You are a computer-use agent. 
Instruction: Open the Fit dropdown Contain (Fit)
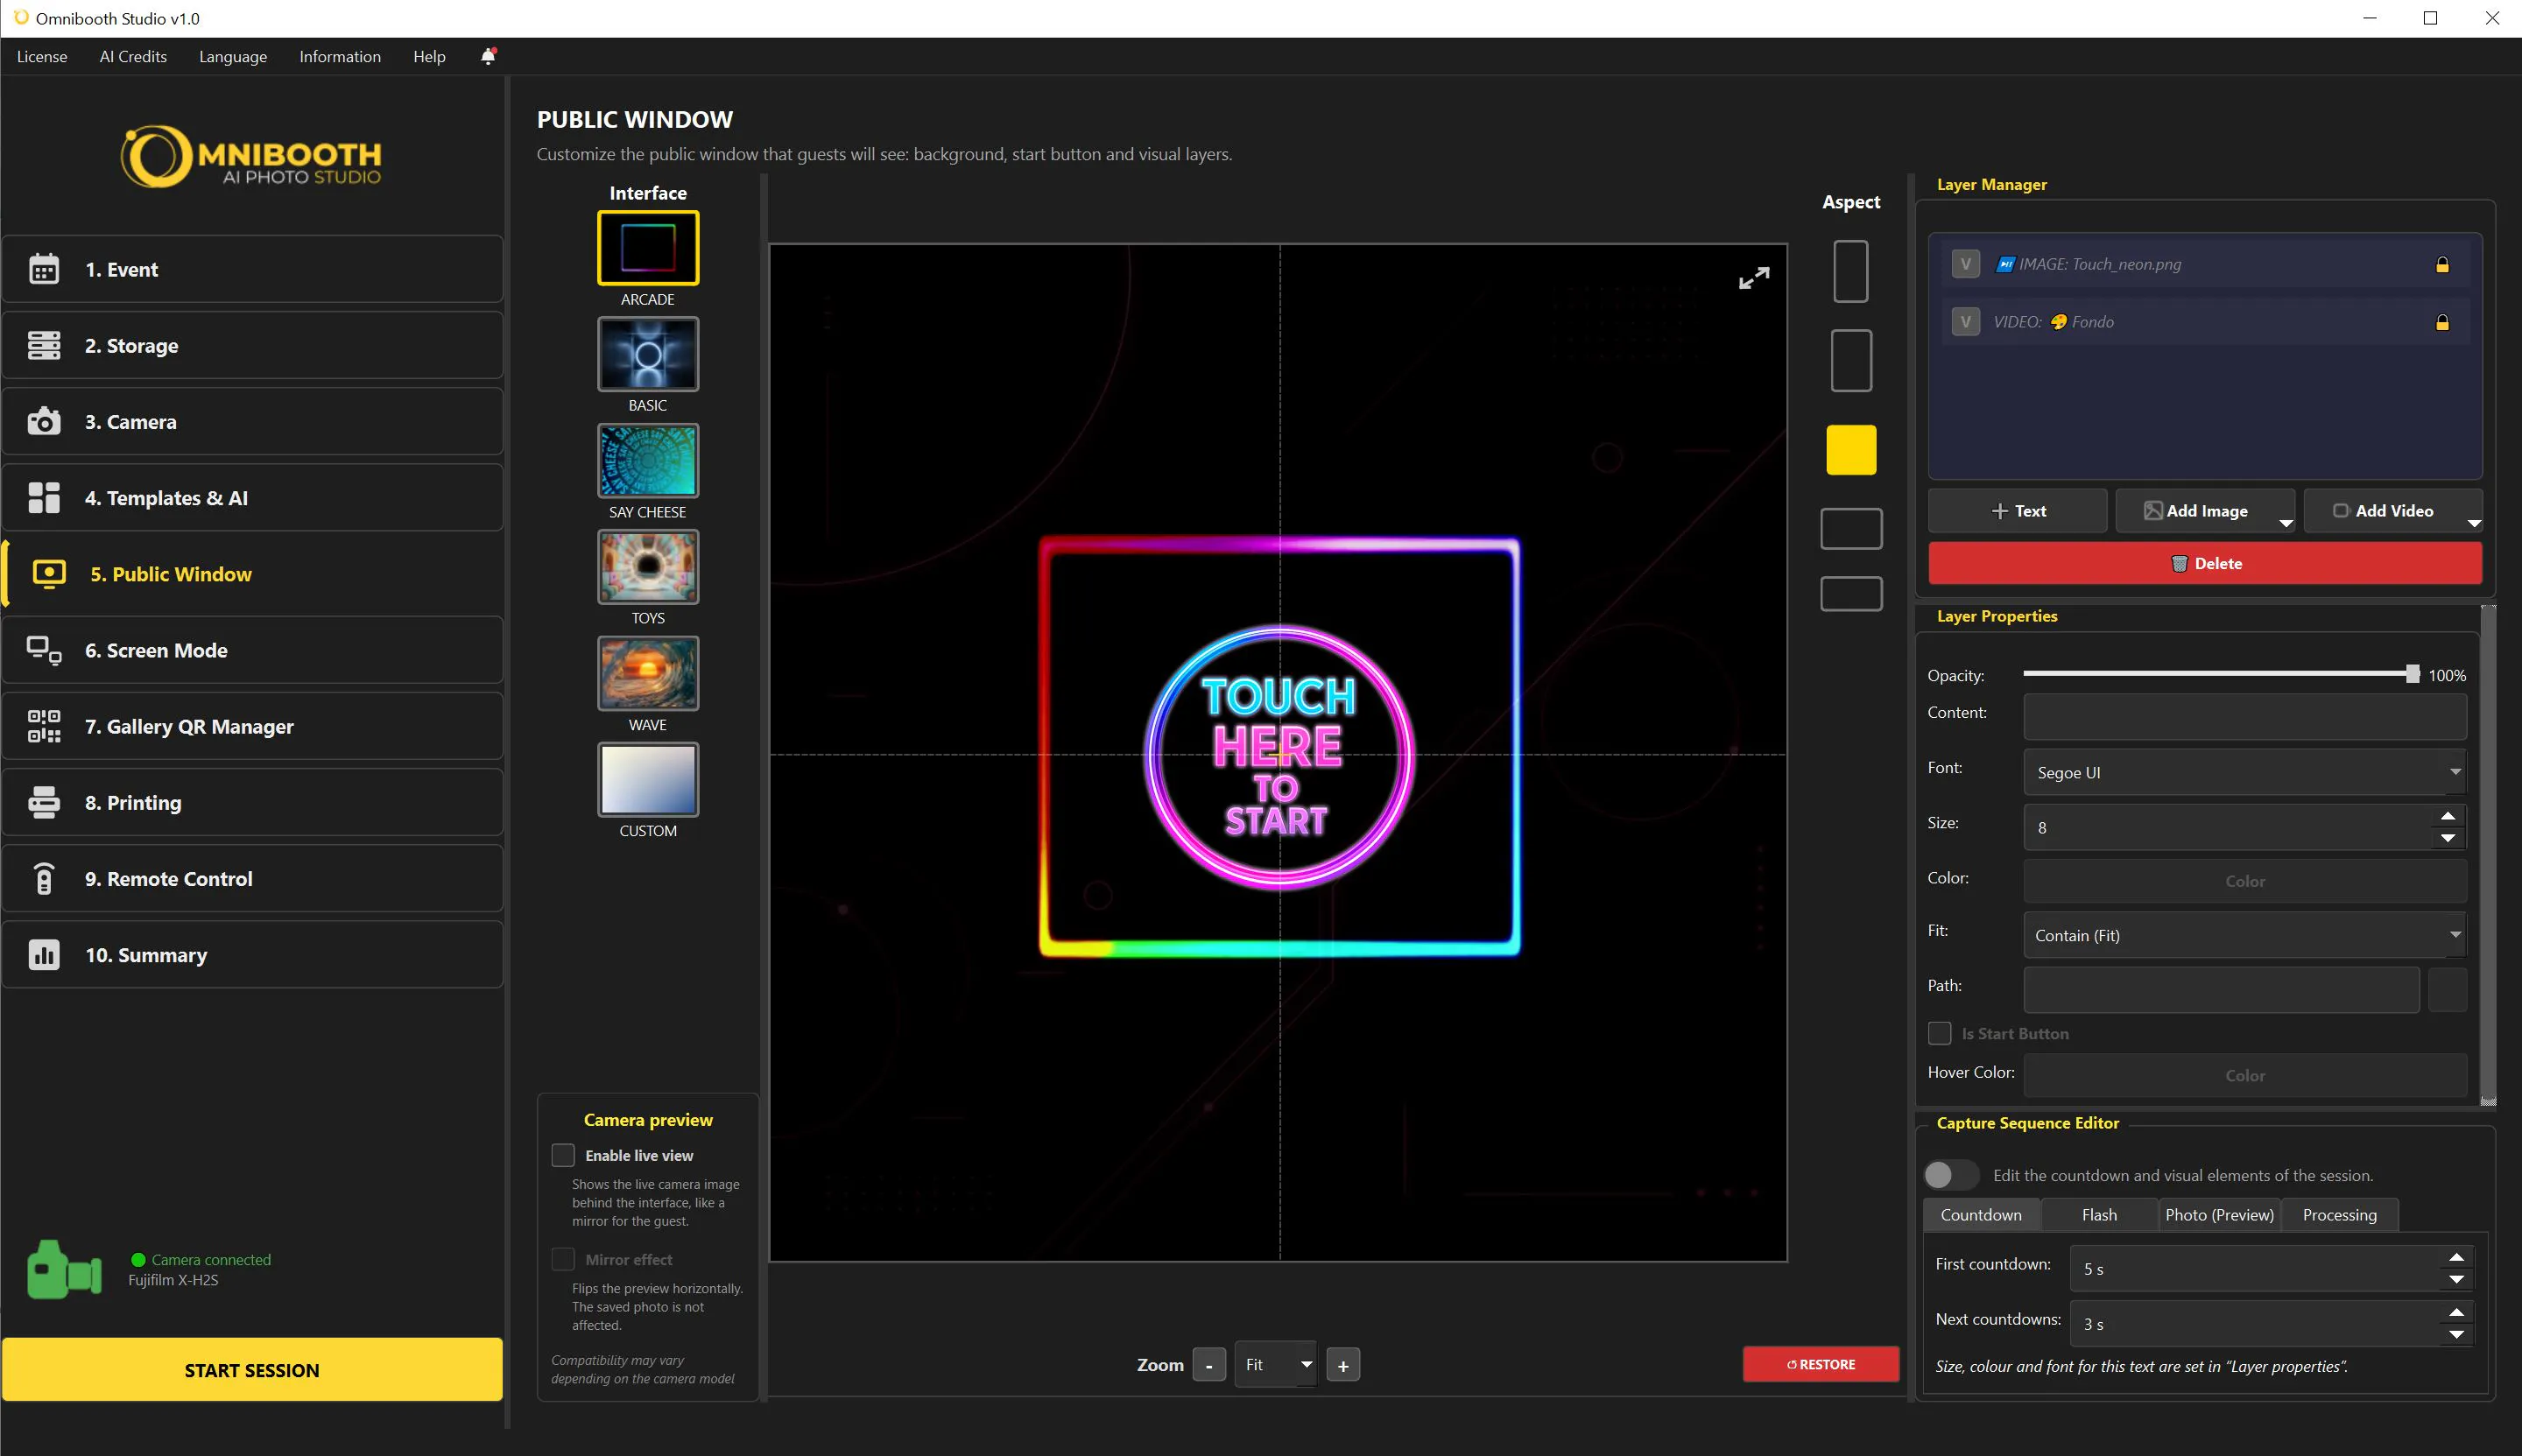click(2244, 935)
